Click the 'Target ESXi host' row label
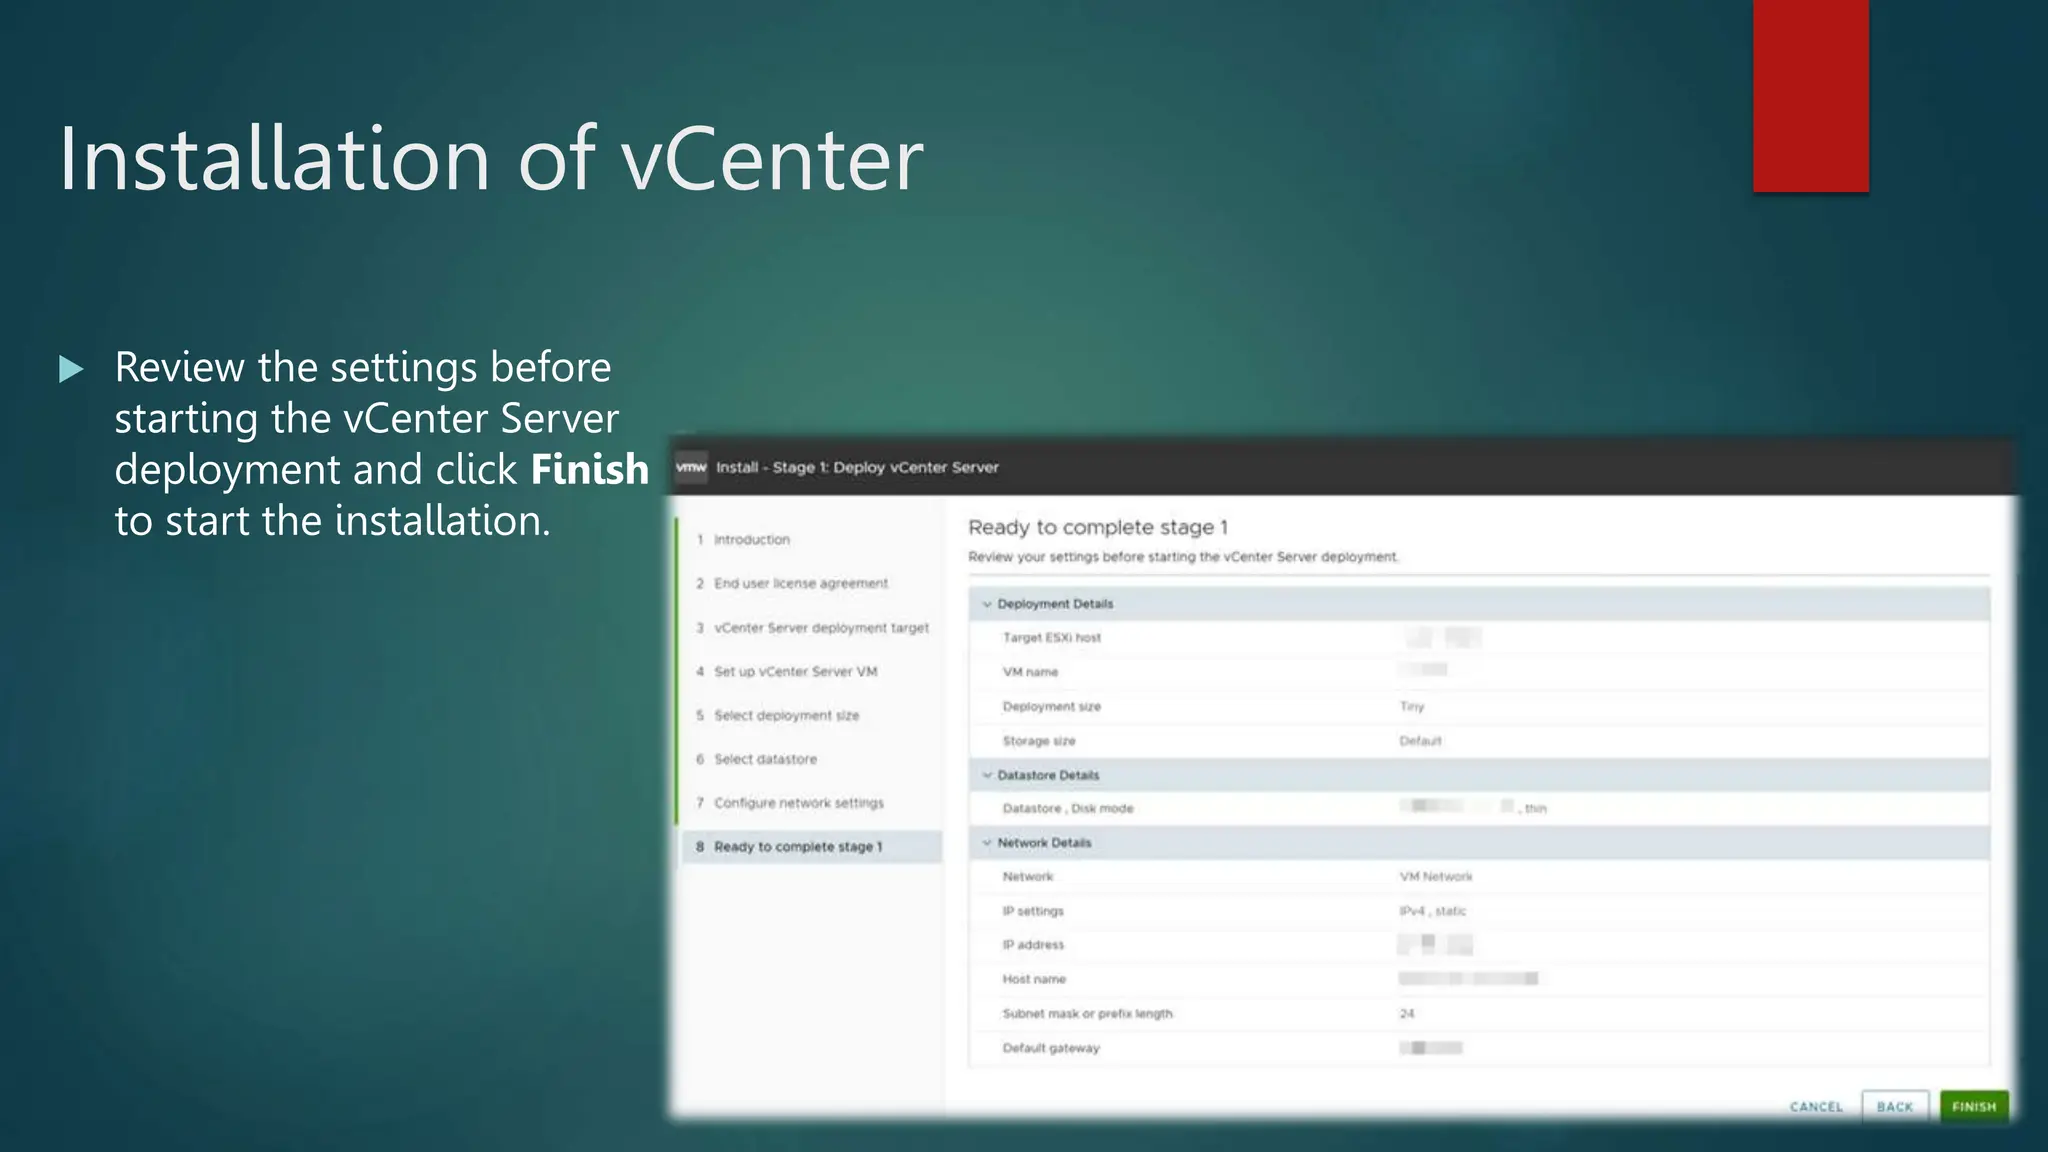This screenshot has height=1152, width=2048. pyautogui.click(x=1051, y=637)
